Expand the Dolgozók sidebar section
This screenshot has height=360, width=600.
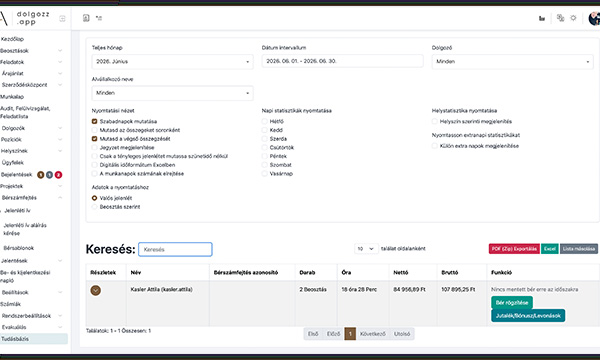pyautogui.click(x=60, y=128)
